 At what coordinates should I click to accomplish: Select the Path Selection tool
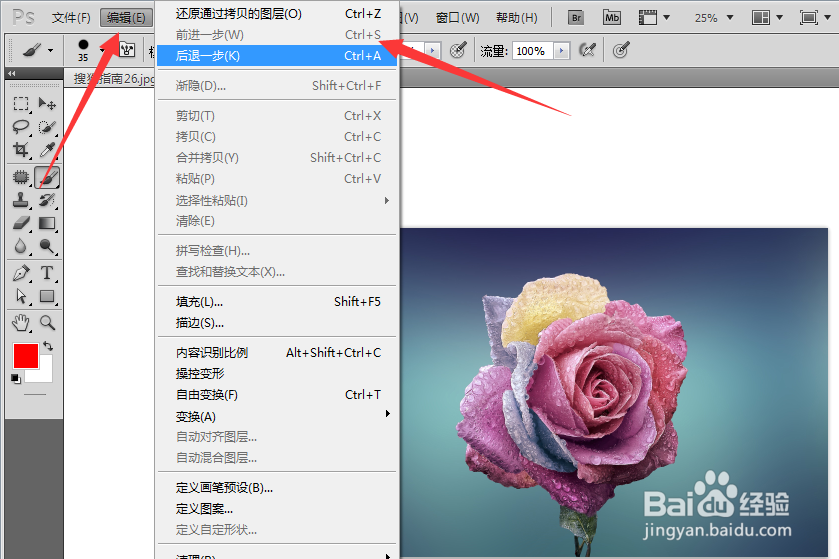point(21,296)
